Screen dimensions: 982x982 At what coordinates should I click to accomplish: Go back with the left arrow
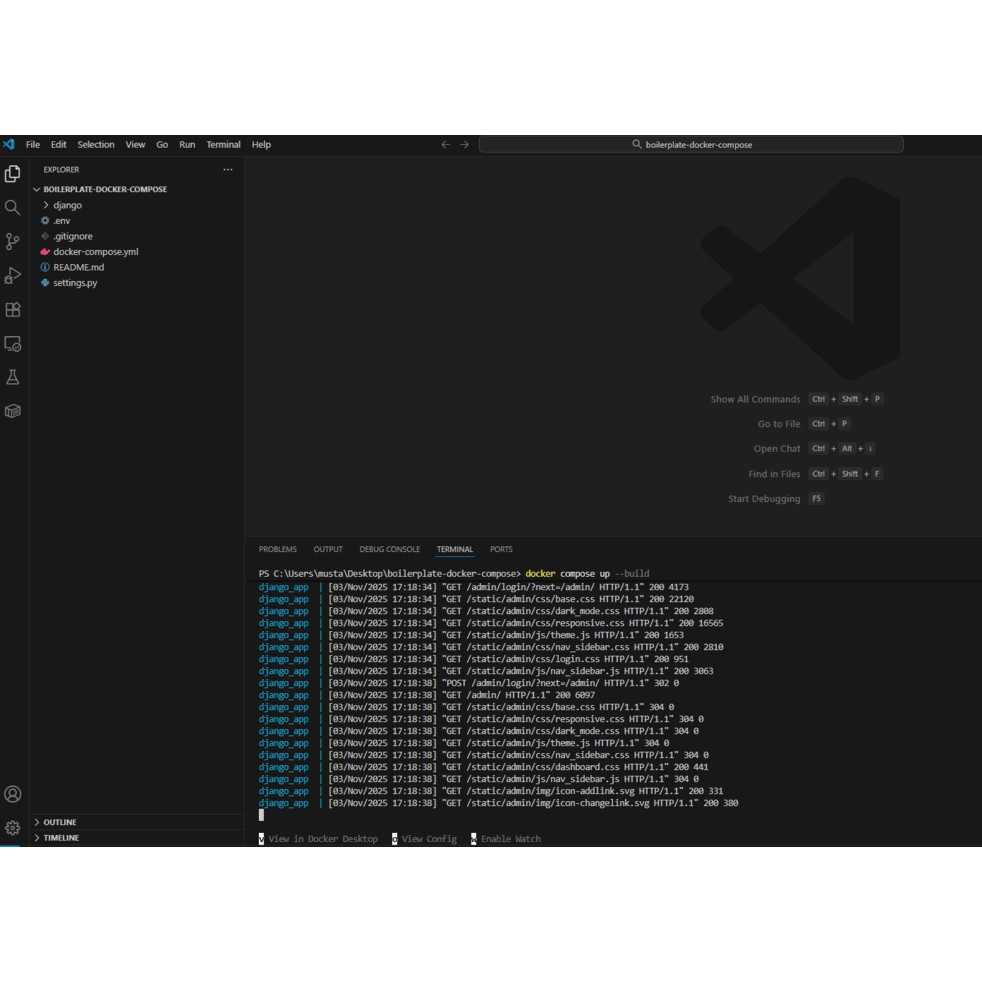click(445, 145)
